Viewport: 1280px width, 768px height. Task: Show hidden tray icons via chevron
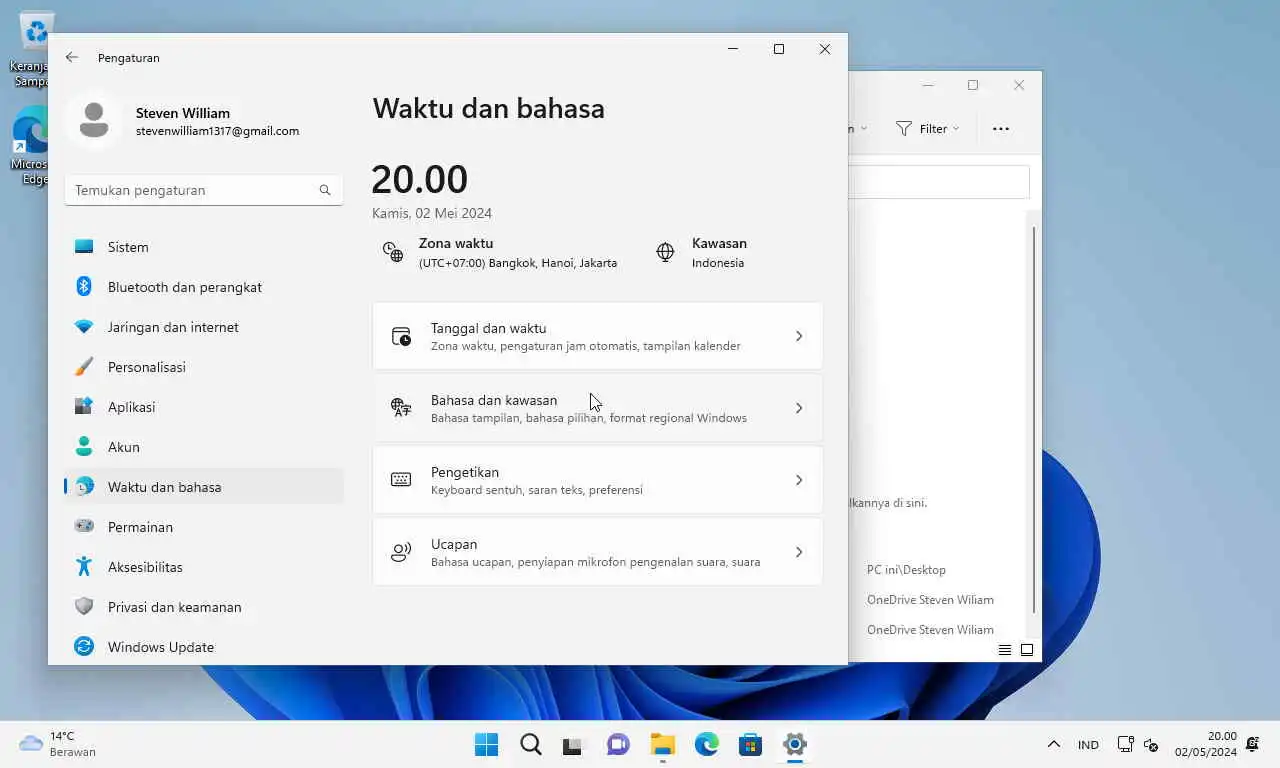tap(1053, 744)
